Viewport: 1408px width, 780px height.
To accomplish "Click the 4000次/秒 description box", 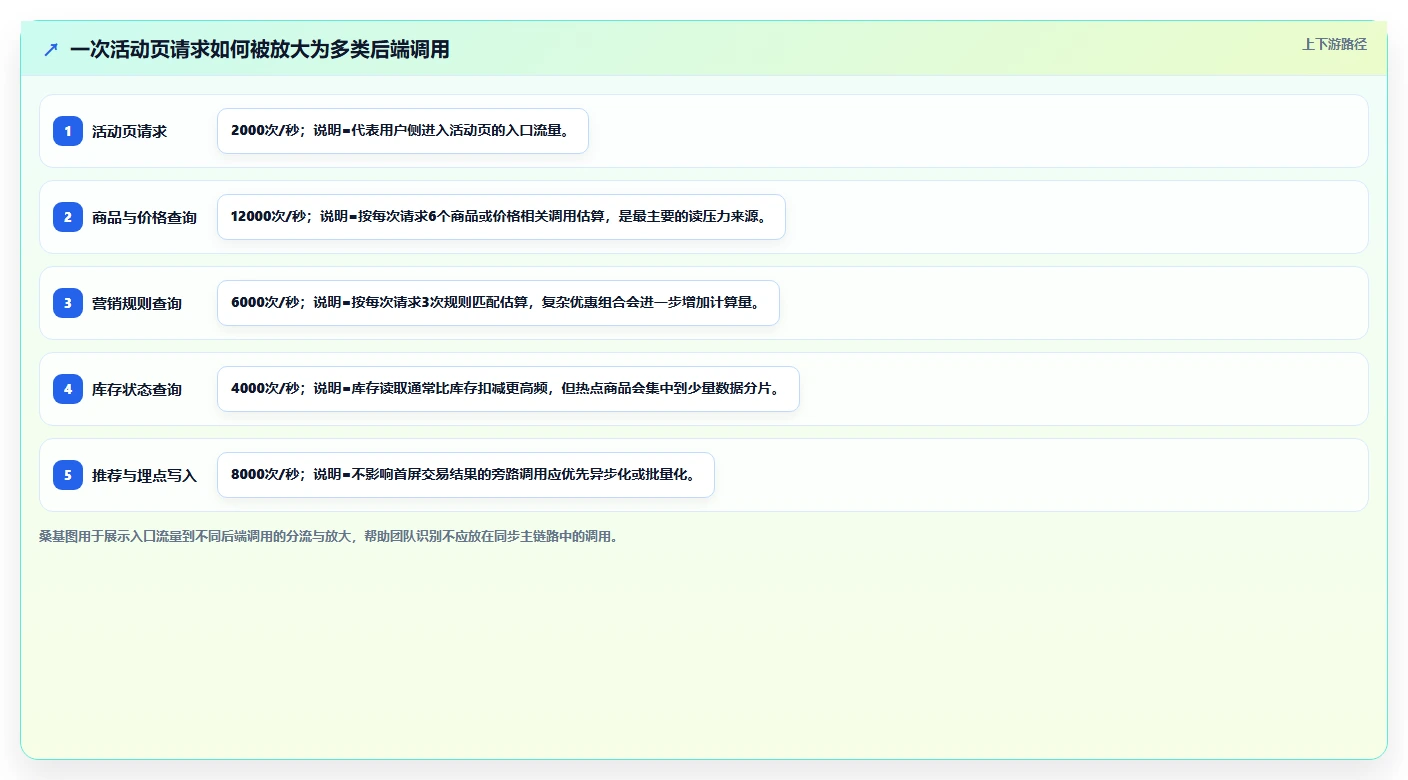I will [508, 389].
